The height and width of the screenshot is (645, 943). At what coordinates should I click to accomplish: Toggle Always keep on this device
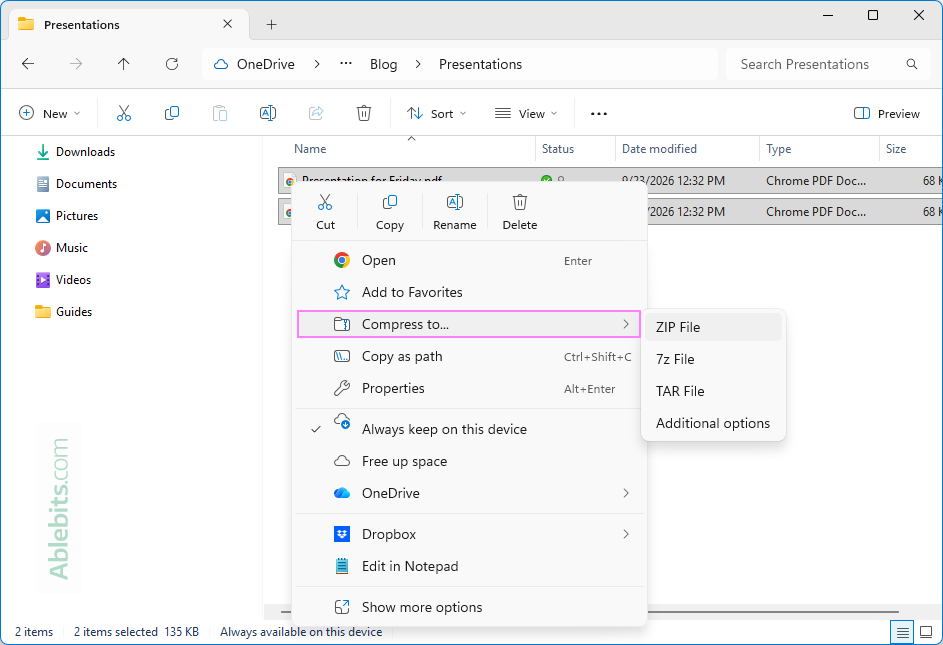point(468,429)
